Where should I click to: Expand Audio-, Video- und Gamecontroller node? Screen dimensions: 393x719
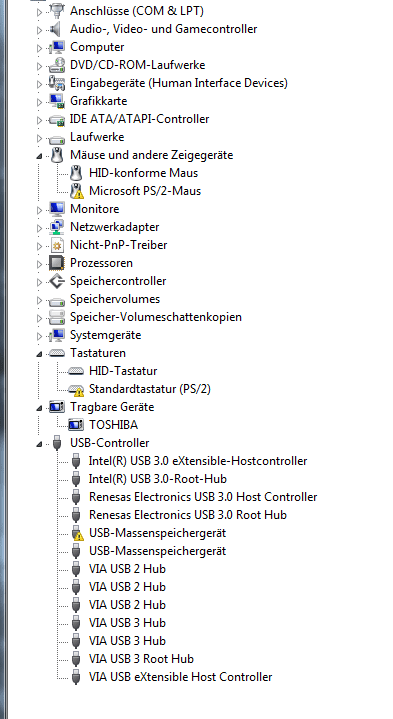(x=39, y=30)
